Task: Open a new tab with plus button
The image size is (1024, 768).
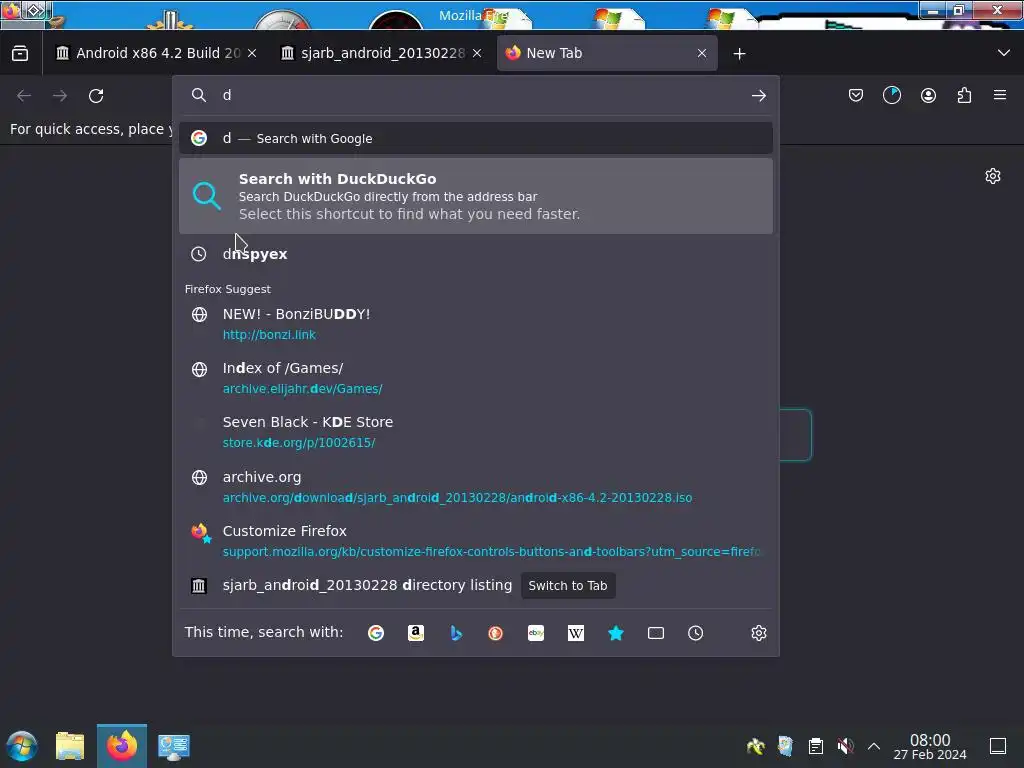Action: tap(739, 54)
